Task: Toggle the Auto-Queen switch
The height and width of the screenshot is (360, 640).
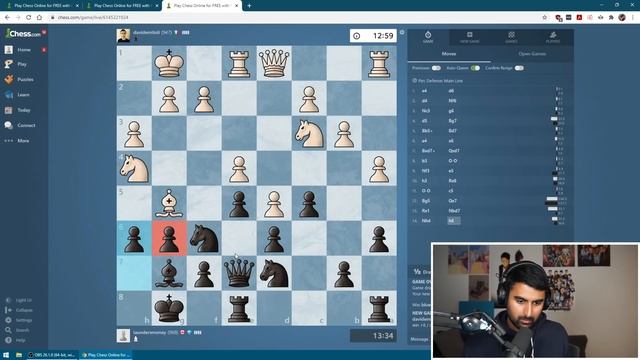Action: click(475, 68)
